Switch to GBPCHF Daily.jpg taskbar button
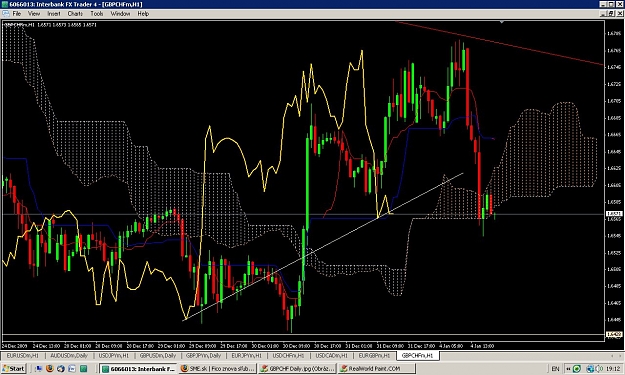The image size is (625, 375). 297,369
